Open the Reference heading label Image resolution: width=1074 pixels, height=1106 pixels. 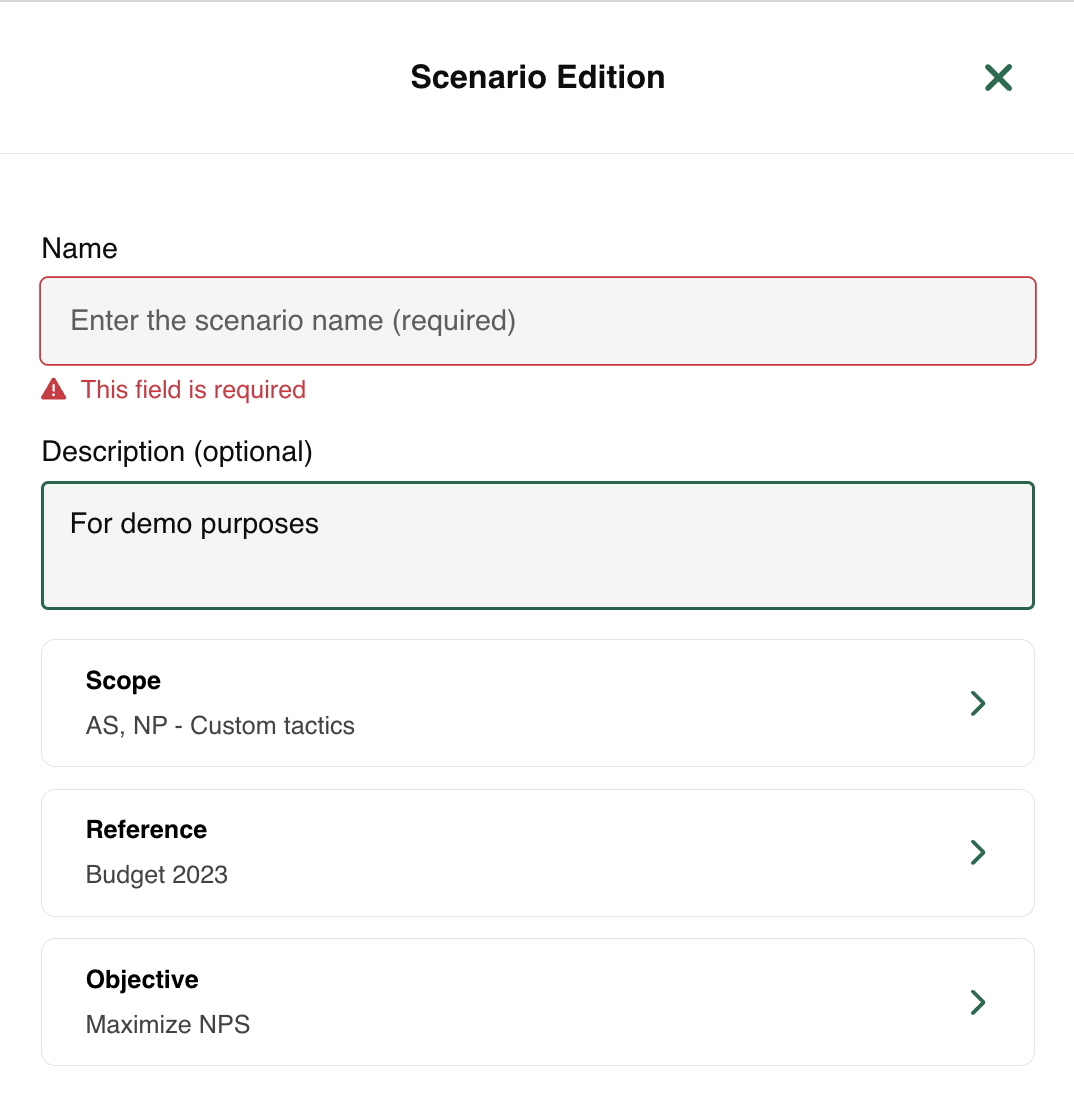[x=147, y=830]
